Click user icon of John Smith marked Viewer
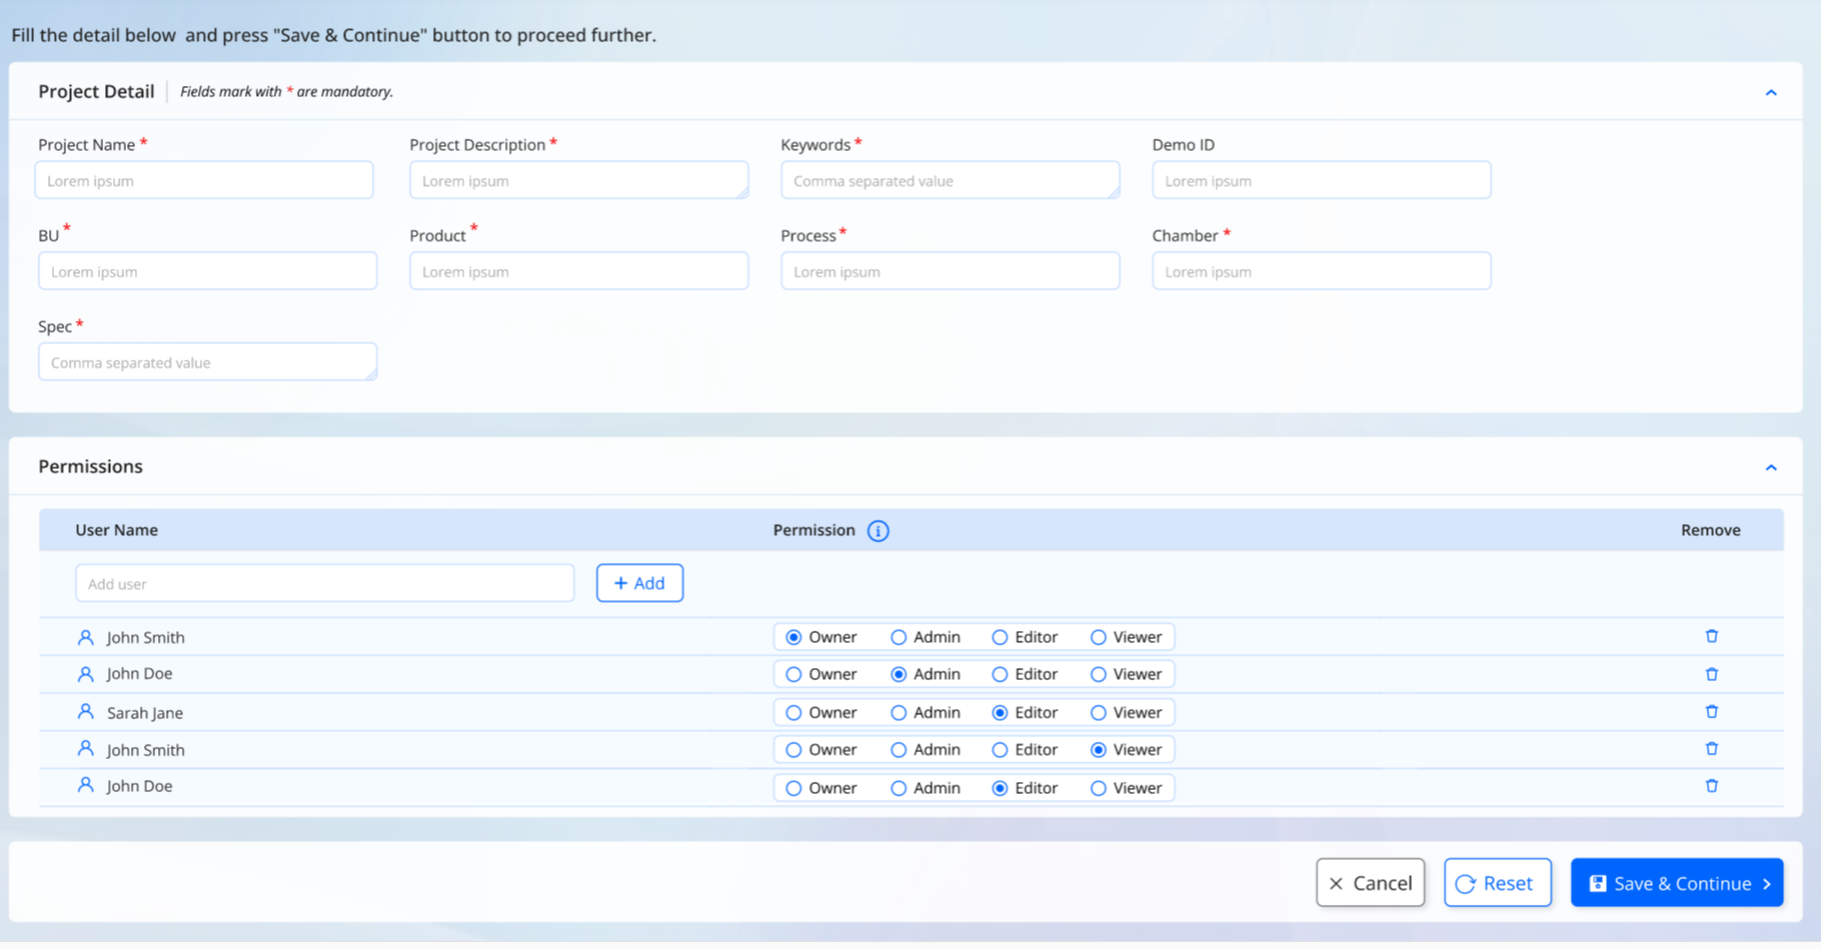The height and width of the screenshot is (949, 1821). pos(86,749)
